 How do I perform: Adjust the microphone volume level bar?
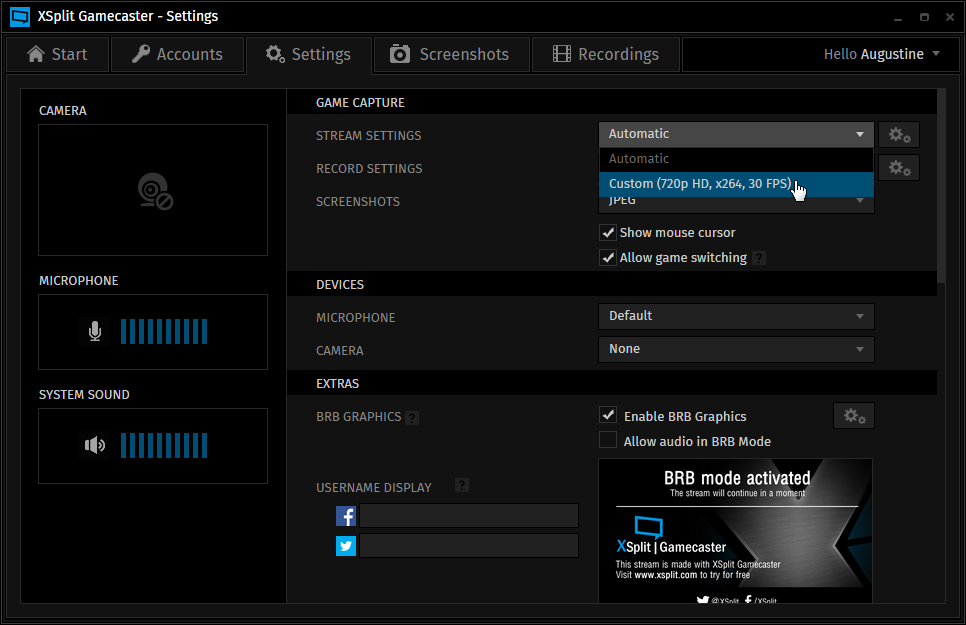tap(164, 332)
